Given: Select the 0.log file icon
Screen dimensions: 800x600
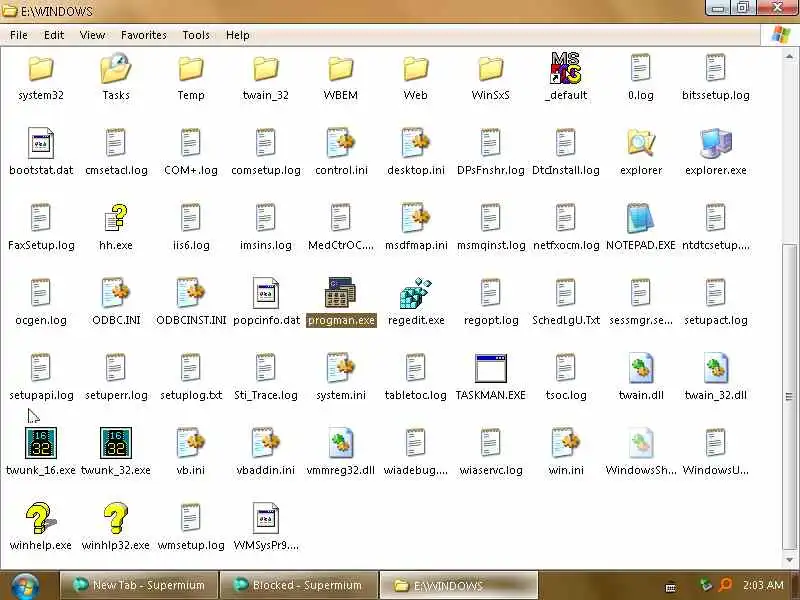Looking at the screenshot, I should [641, 68].
